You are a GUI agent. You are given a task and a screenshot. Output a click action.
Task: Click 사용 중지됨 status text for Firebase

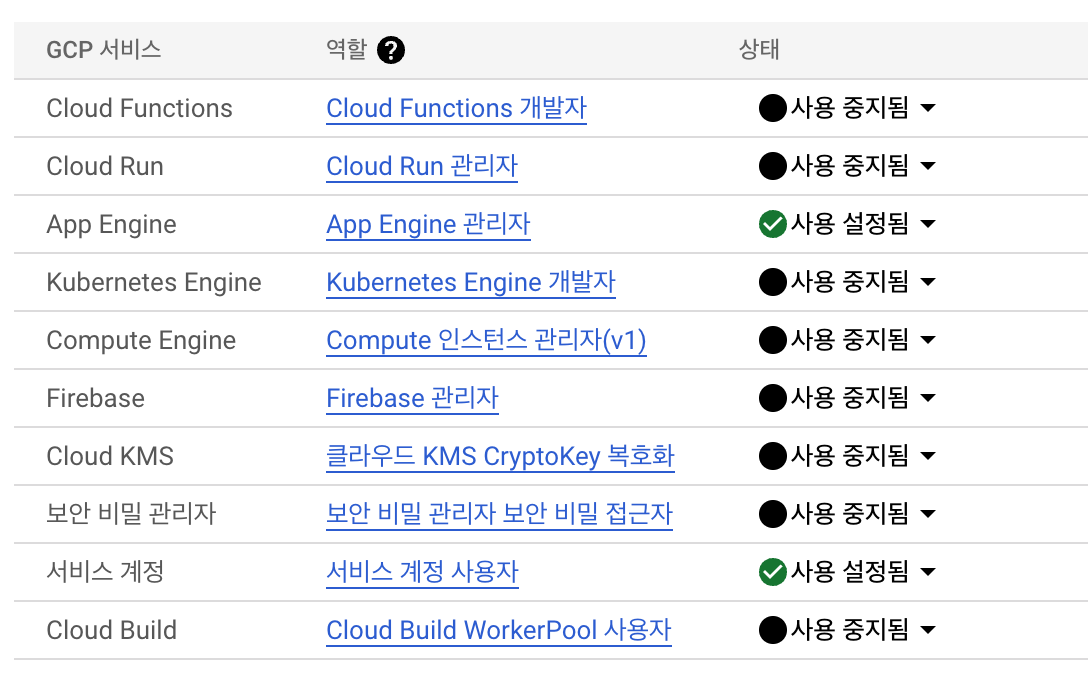[850, 398]
